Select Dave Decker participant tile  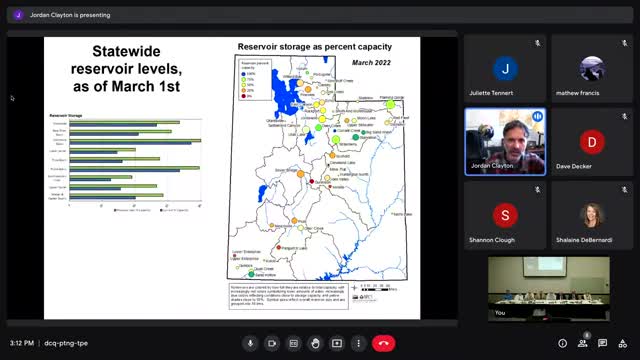point(592,142)
